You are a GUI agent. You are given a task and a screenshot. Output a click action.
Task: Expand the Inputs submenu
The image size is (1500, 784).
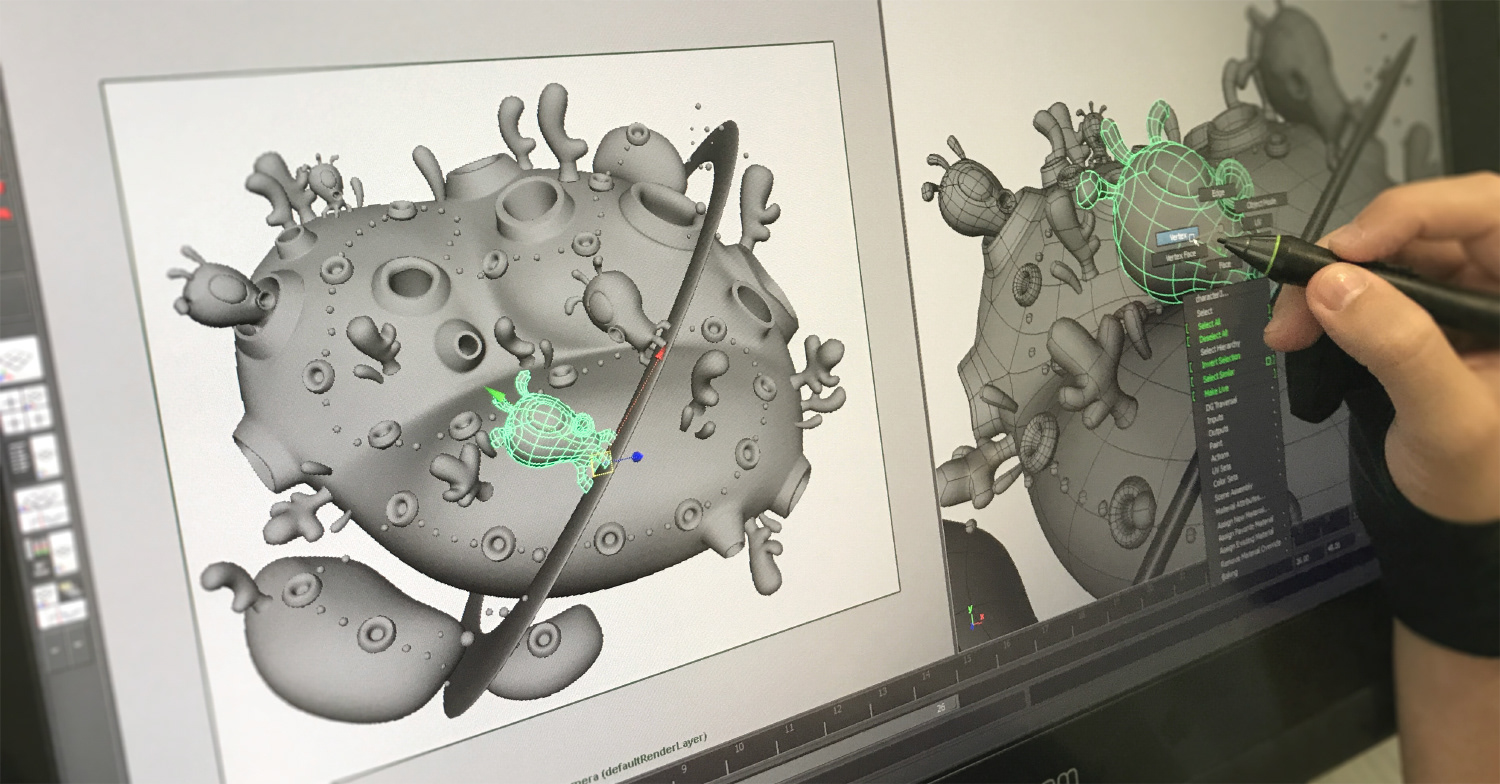point(1215,420)
